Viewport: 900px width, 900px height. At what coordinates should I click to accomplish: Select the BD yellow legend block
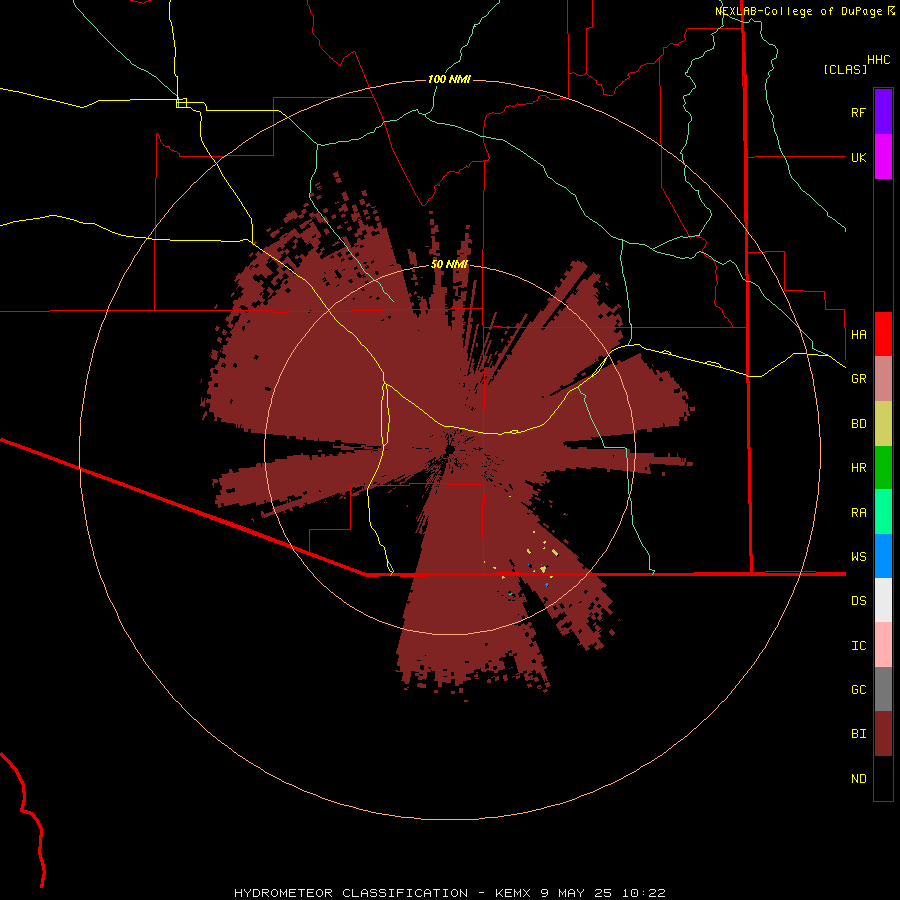pyautogui.click(x=883, y=424)
